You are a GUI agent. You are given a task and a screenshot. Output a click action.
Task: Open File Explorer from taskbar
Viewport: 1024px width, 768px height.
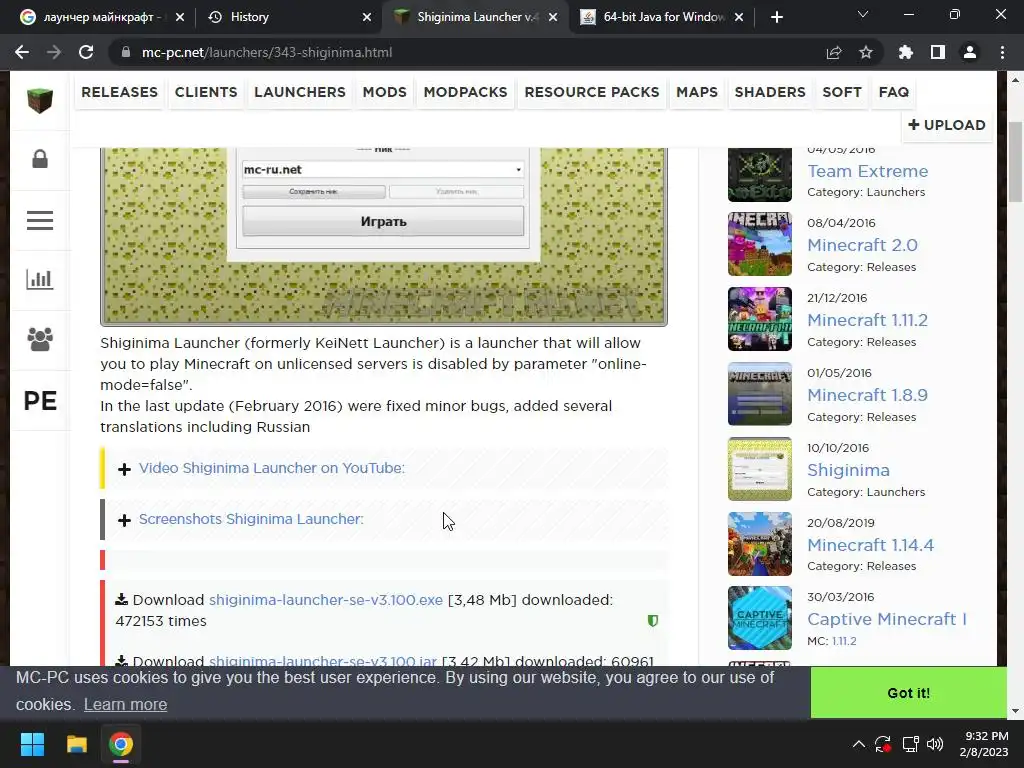tap(76, 744)
